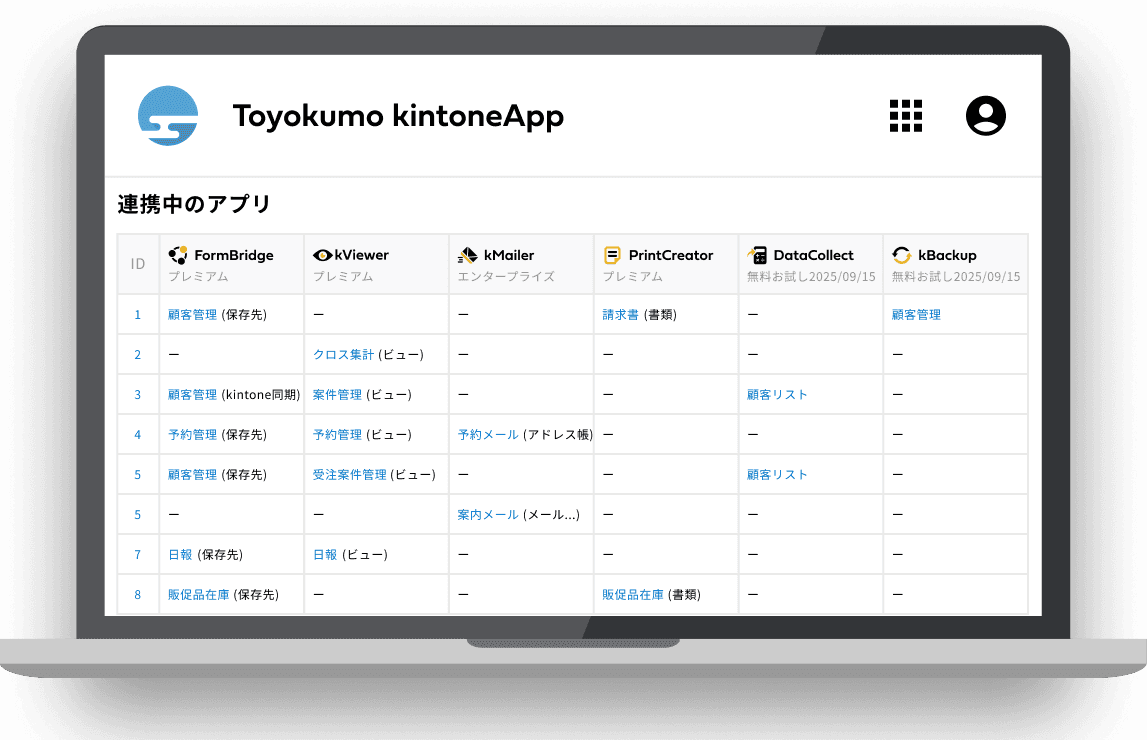Click the kMailer paper-plane icon
Image resolution: width=1147 pixels, height=740 pixels.
467,255
